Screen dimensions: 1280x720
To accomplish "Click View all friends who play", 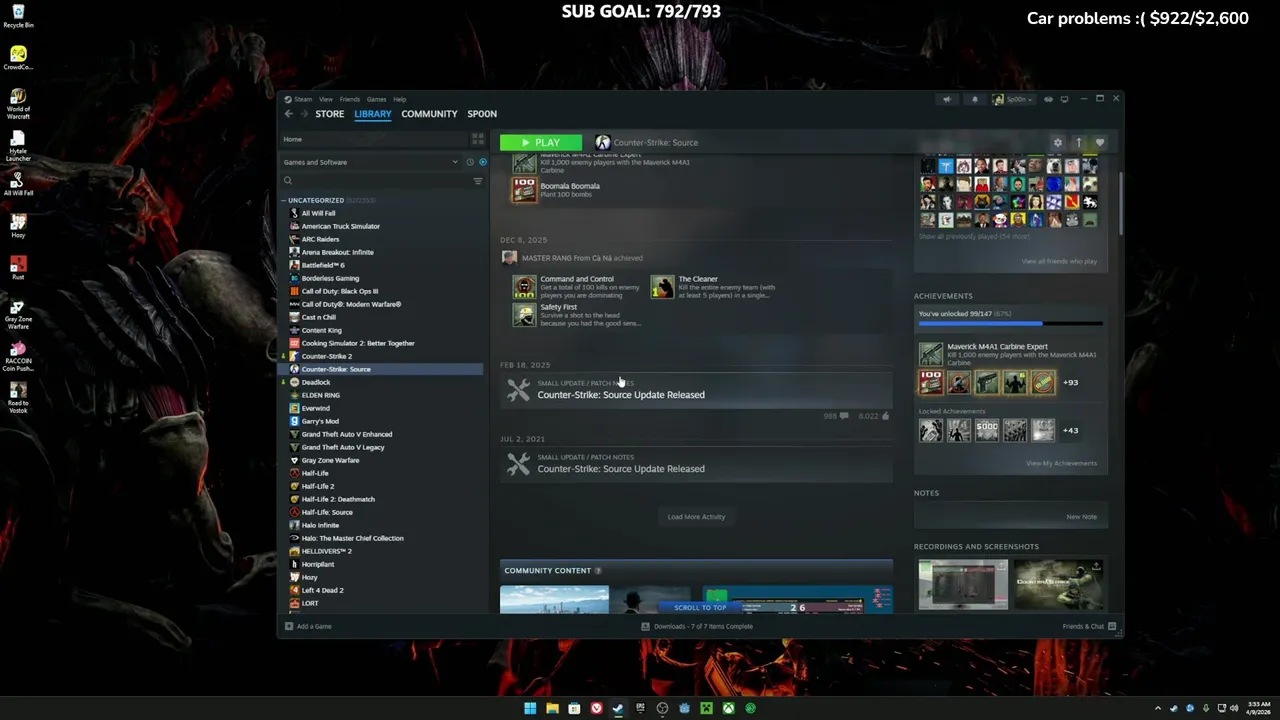I will 1059,261.
